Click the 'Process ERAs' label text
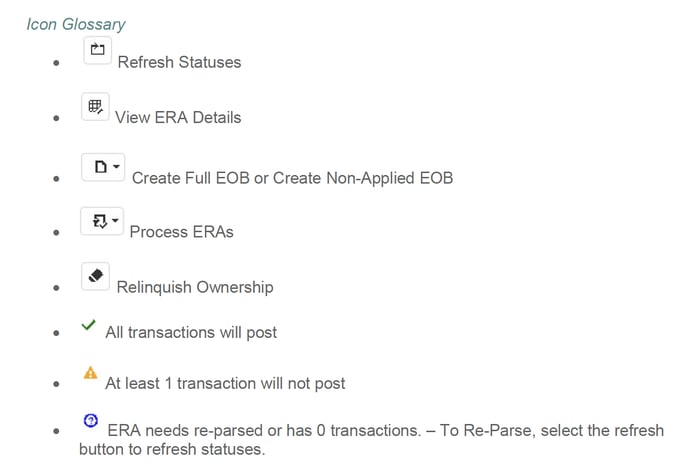Screen dimensions: 688x473 (181, 232)
